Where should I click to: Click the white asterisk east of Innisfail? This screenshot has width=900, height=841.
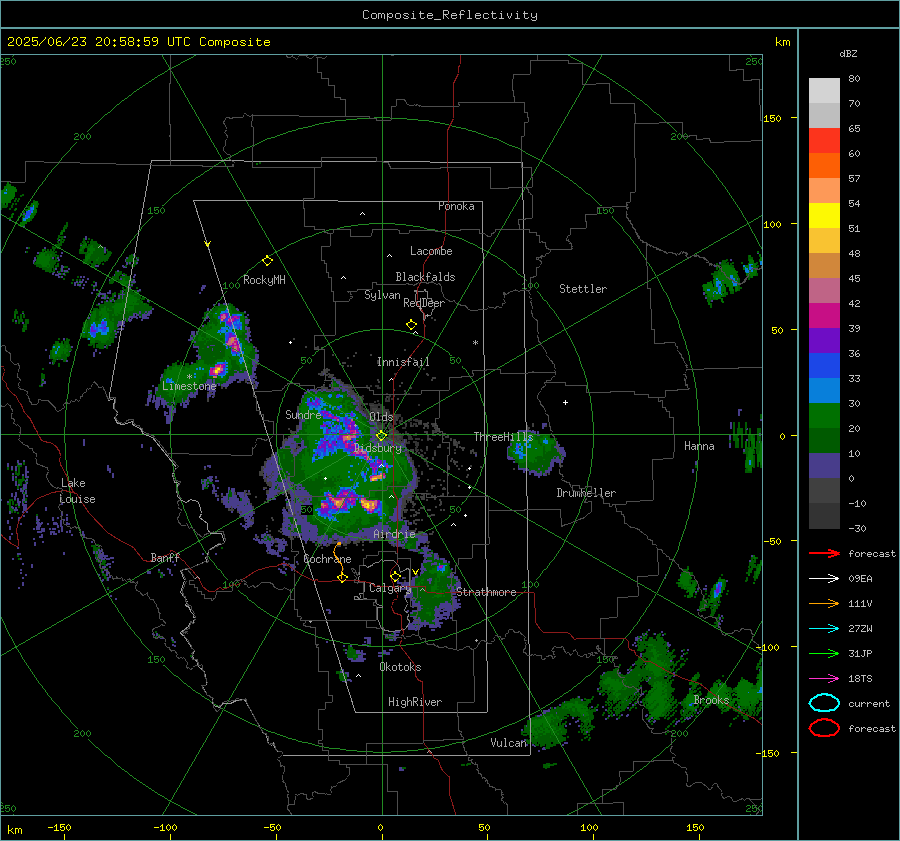475,343
